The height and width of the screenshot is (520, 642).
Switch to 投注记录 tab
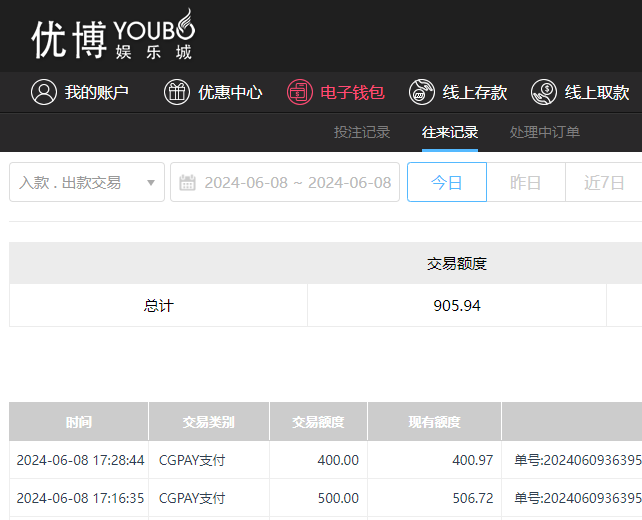(362, 132)
